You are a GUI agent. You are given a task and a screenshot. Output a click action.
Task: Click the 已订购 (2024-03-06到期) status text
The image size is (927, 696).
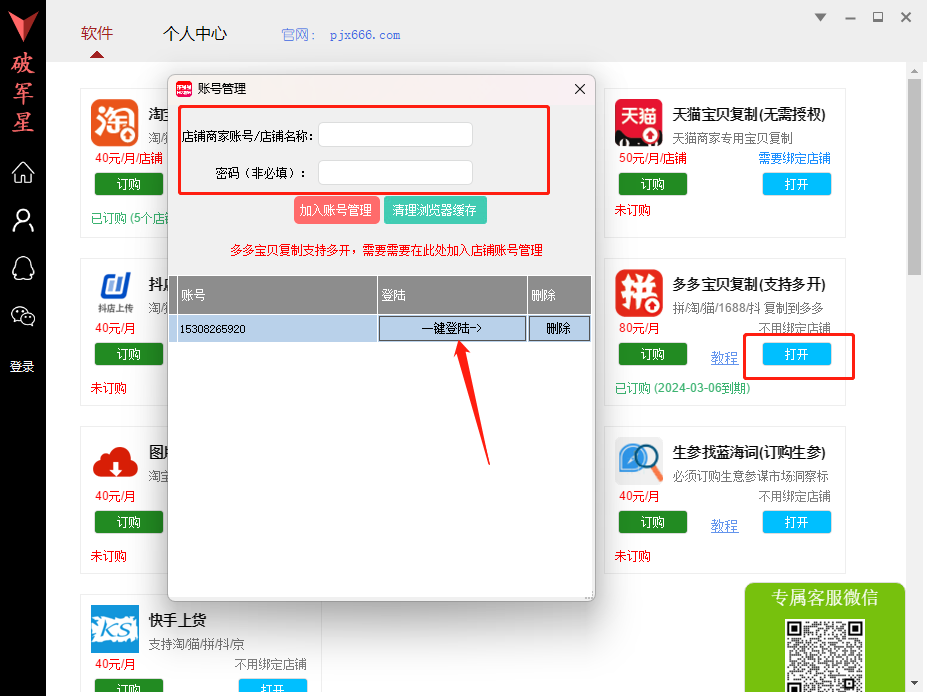[x=682, y=388]
